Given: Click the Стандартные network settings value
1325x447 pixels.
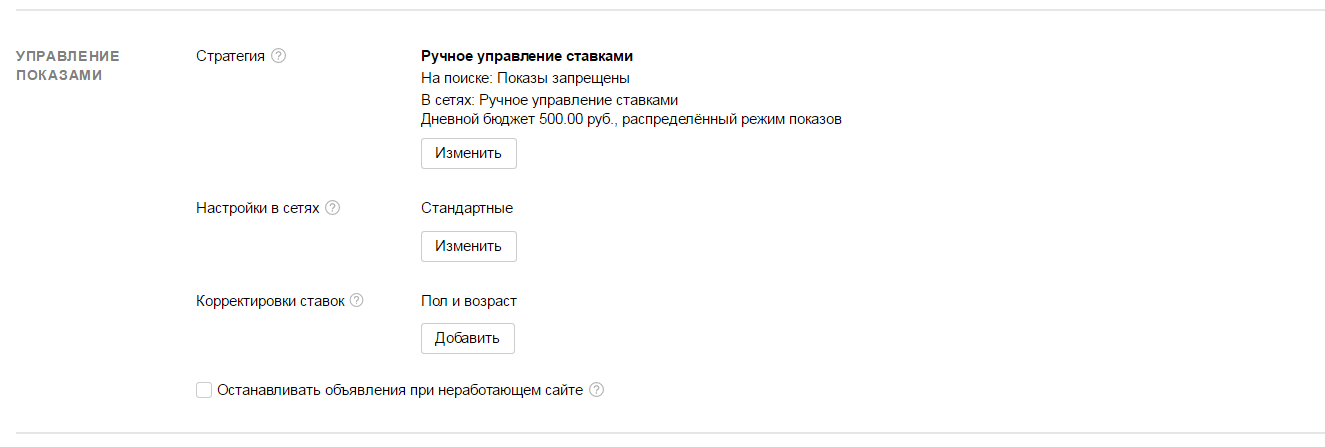Looking at the screenshot, I should (467, 208).
